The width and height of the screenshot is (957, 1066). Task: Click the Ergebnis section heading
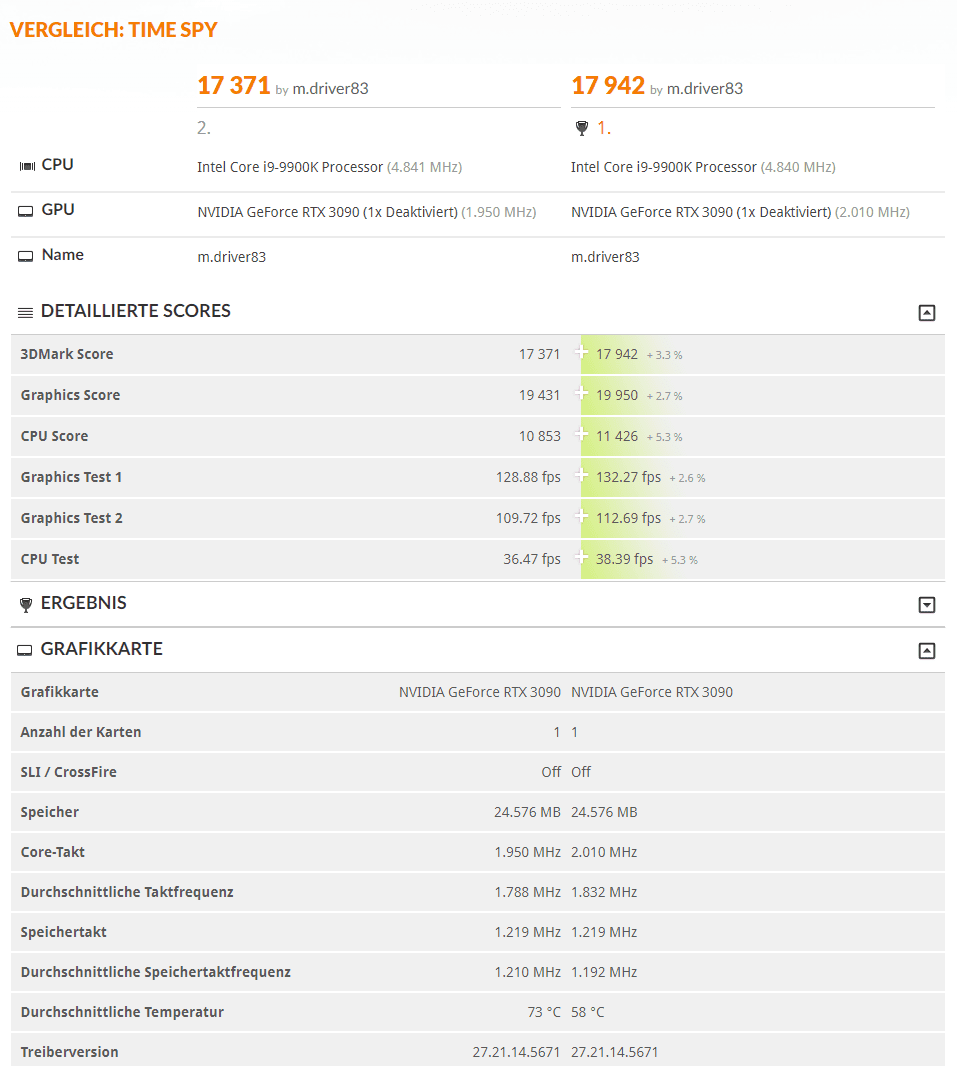tap(84, 603)
